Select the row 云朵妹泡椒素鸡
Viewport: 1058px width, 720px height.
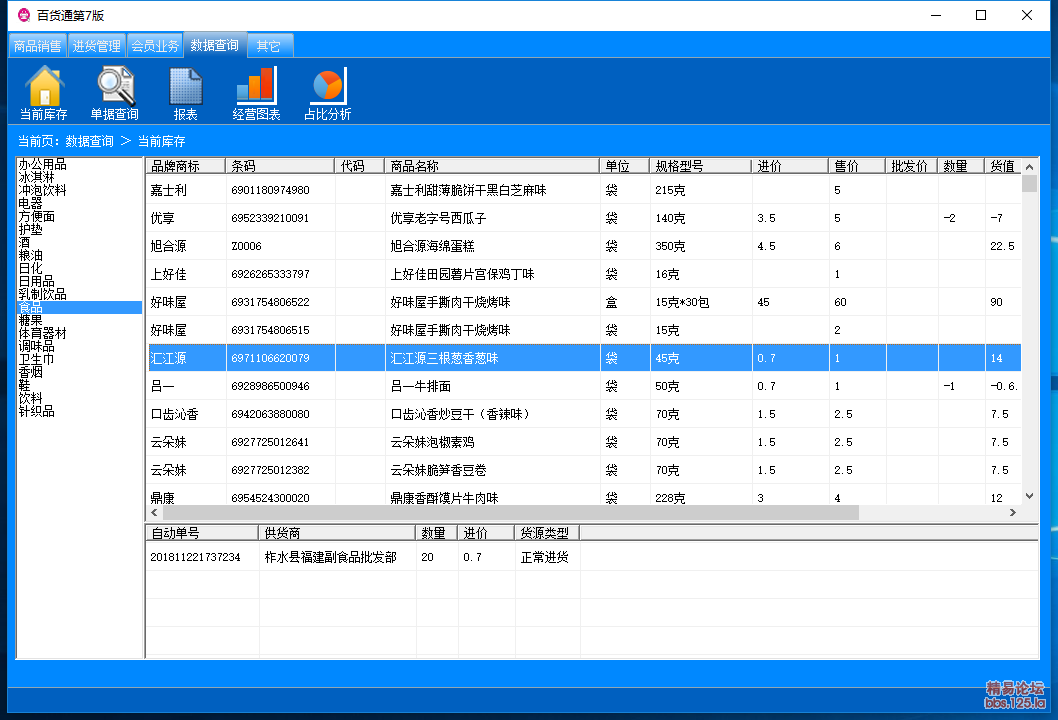(x=584, y=442)
